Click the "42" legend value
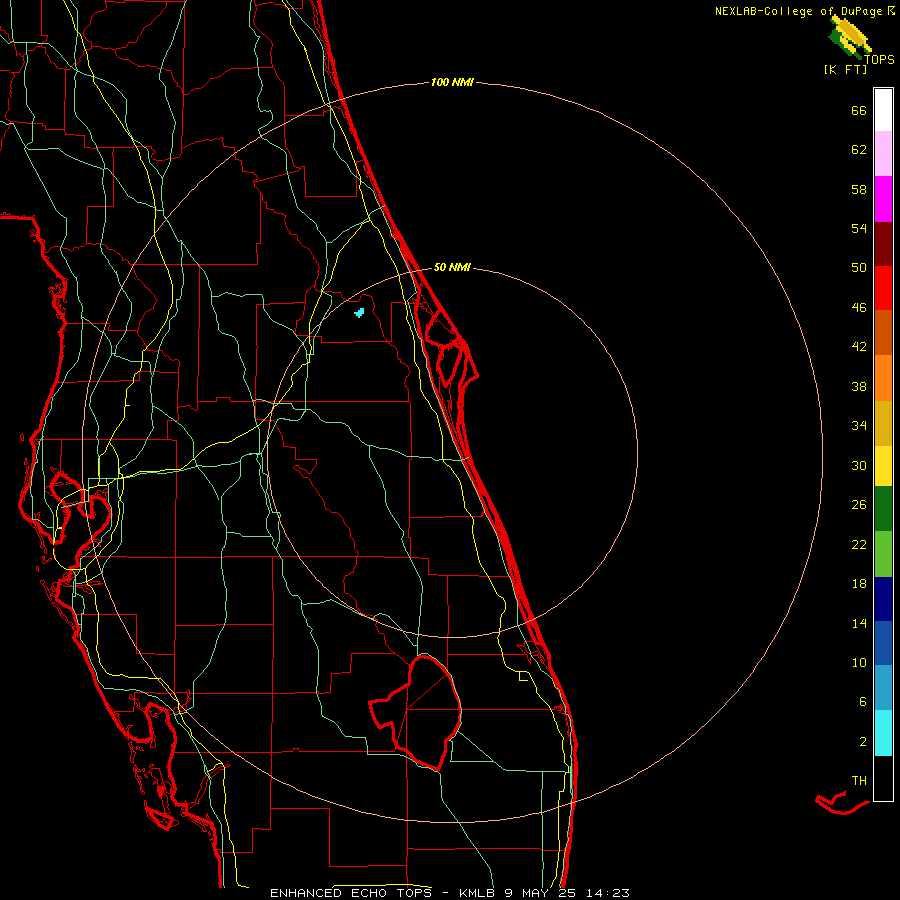 (x=859, y=347)
